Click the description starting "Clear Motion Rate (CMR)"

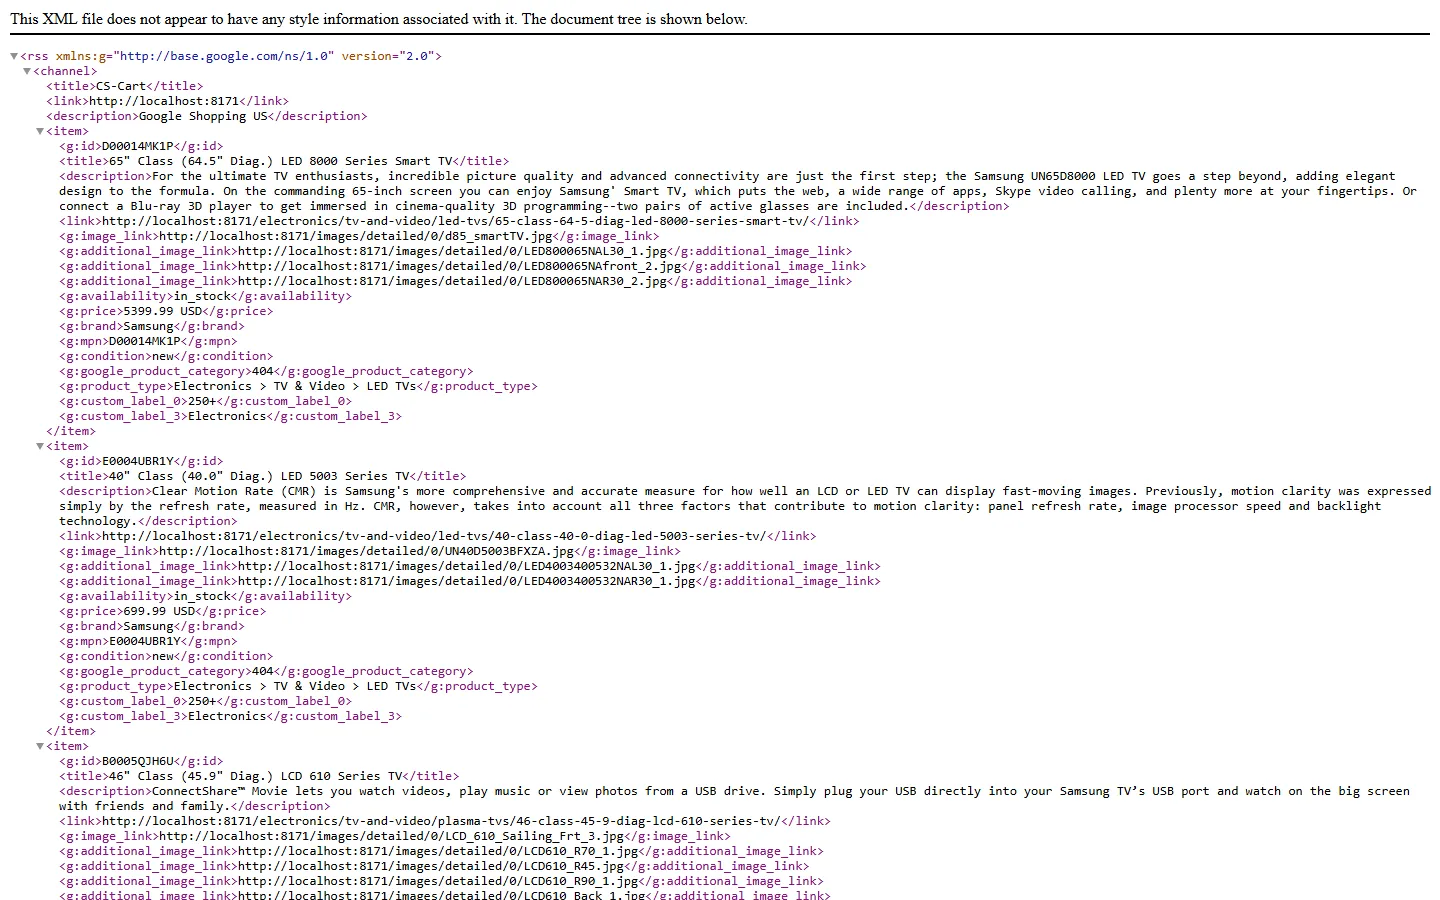(745, 506)
